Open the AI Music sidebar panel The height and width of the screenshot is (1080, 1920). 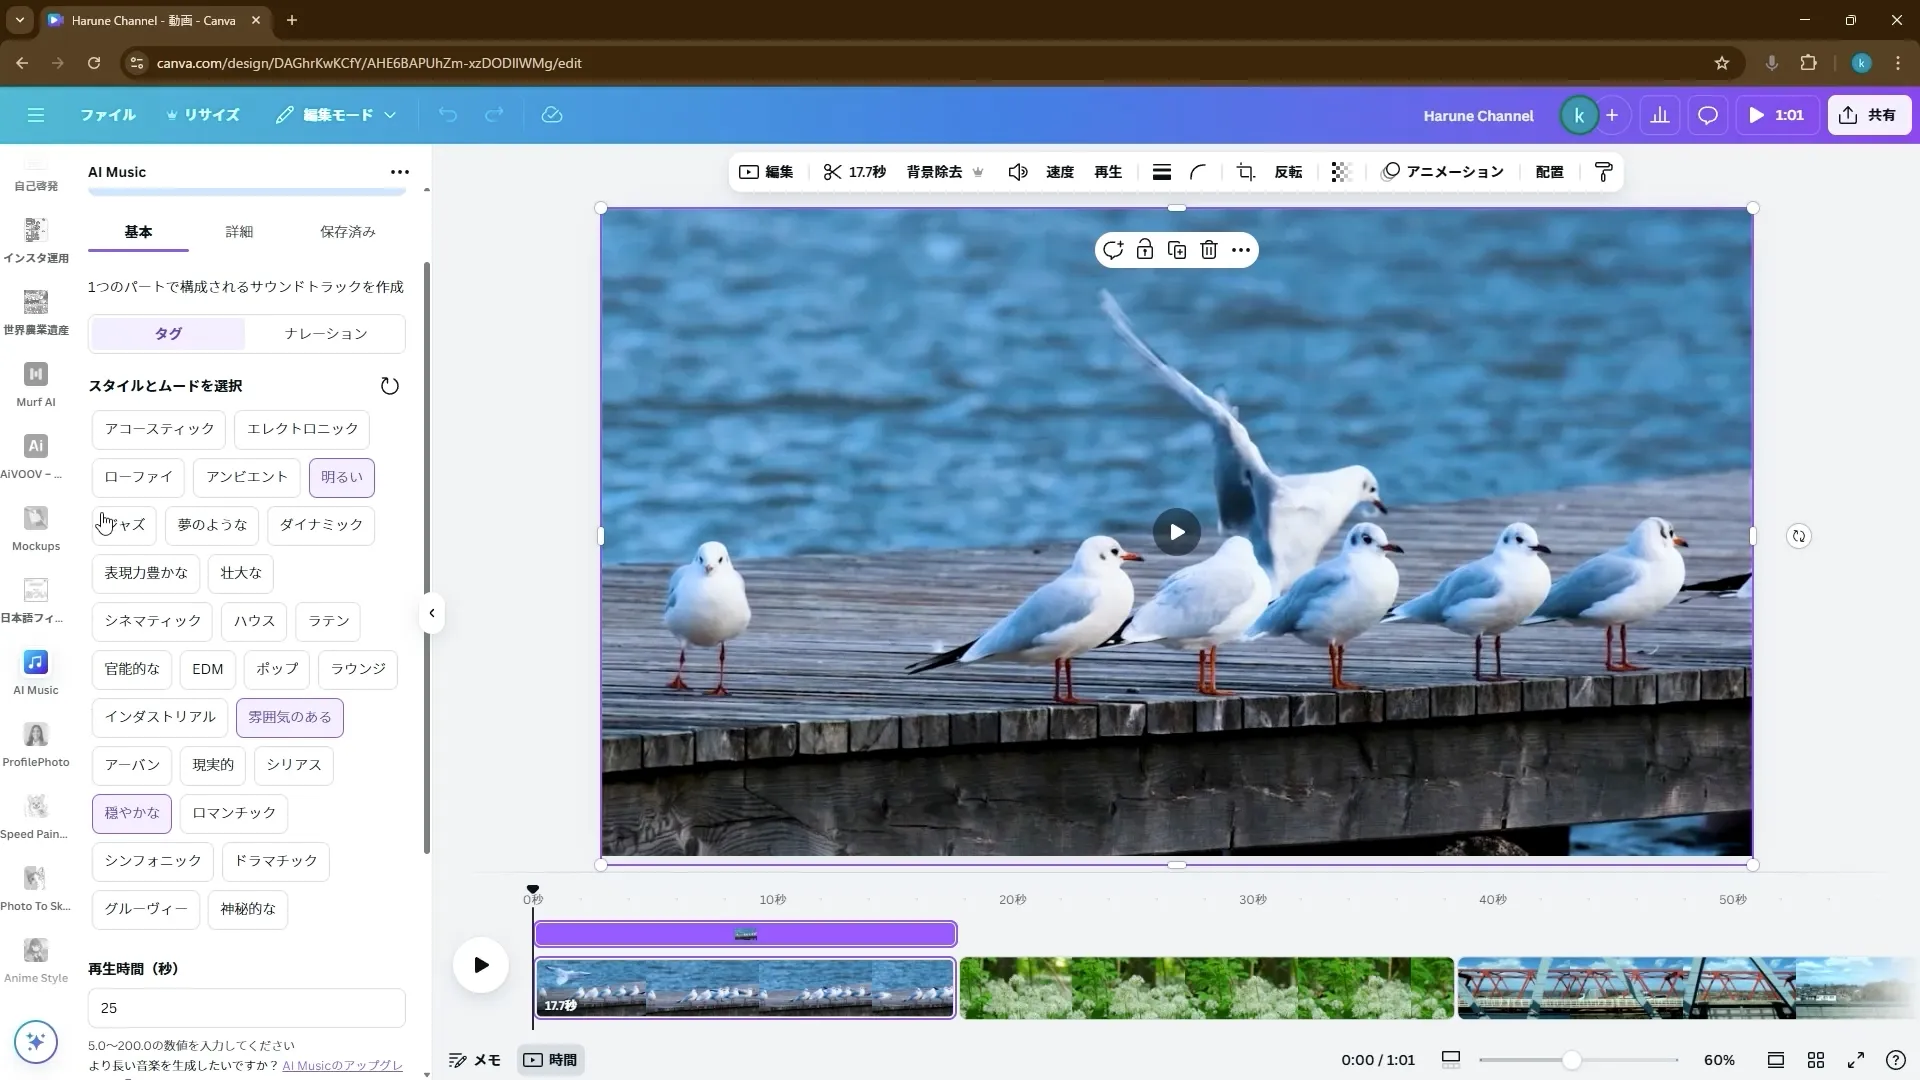(x=35, y=670)
